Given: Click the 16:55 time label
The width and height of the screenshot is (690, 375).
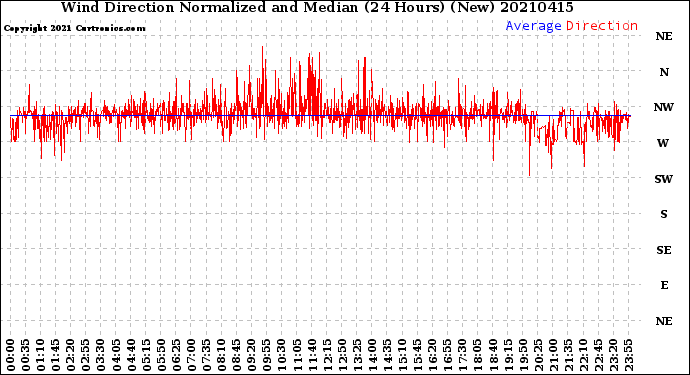Looking at the screenshot, I should coord(448,355).
